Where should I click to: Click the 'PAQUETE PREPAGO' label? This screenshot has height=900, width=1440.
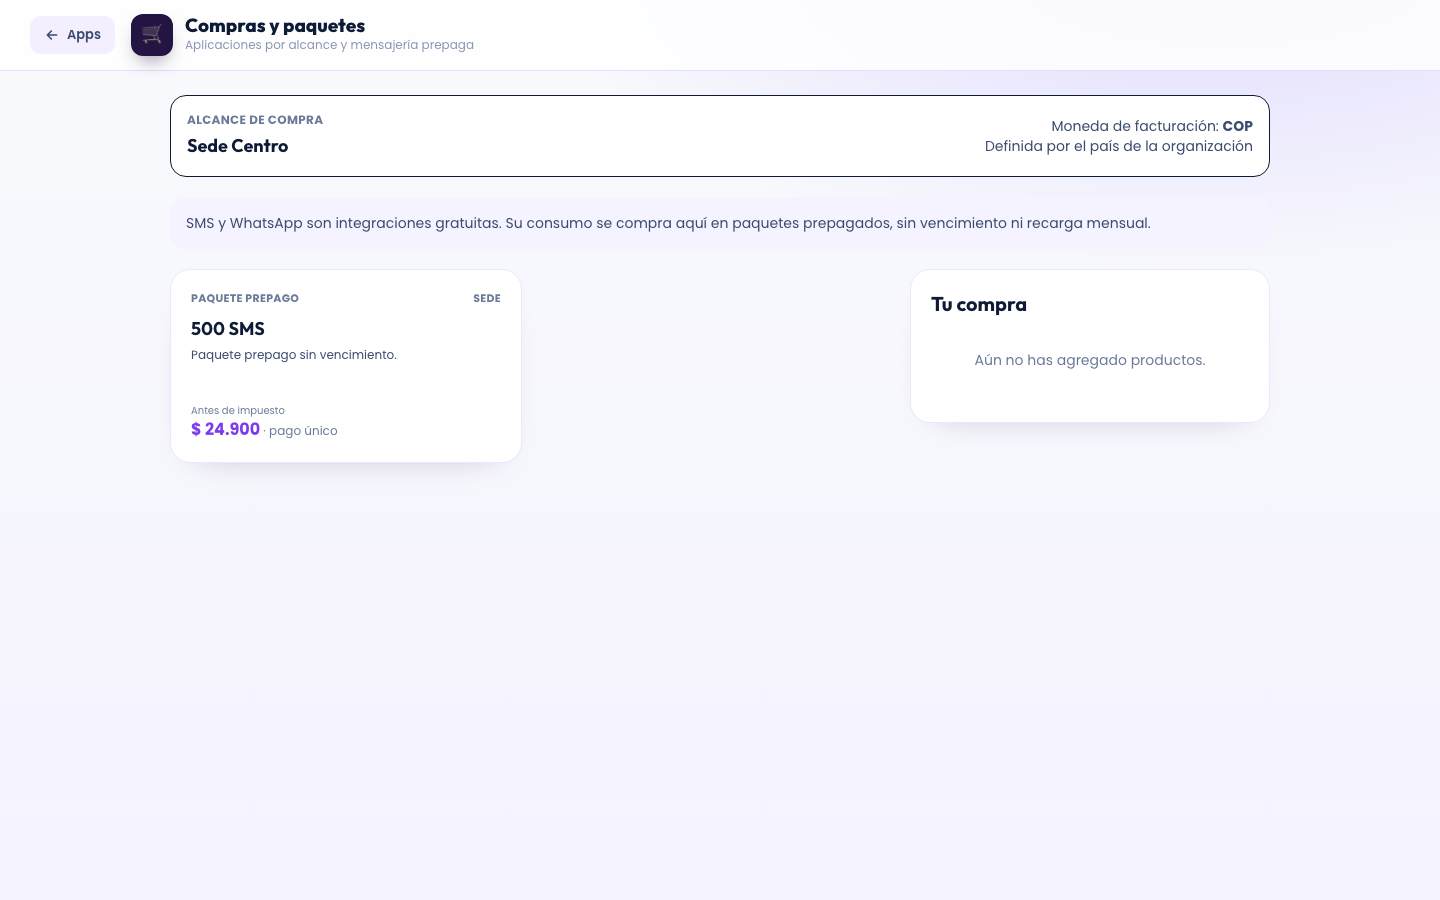point(245,298)
